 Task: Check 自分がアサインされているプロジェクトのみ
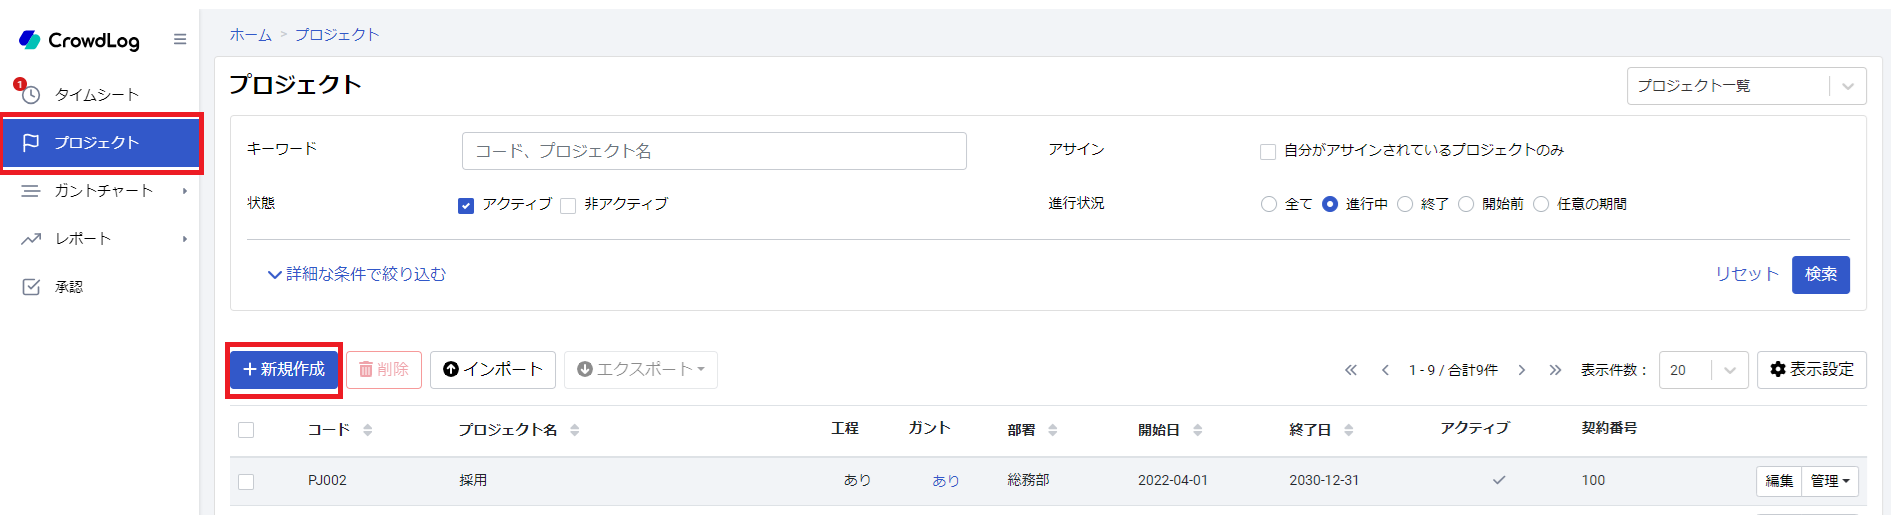[1268, 152]
